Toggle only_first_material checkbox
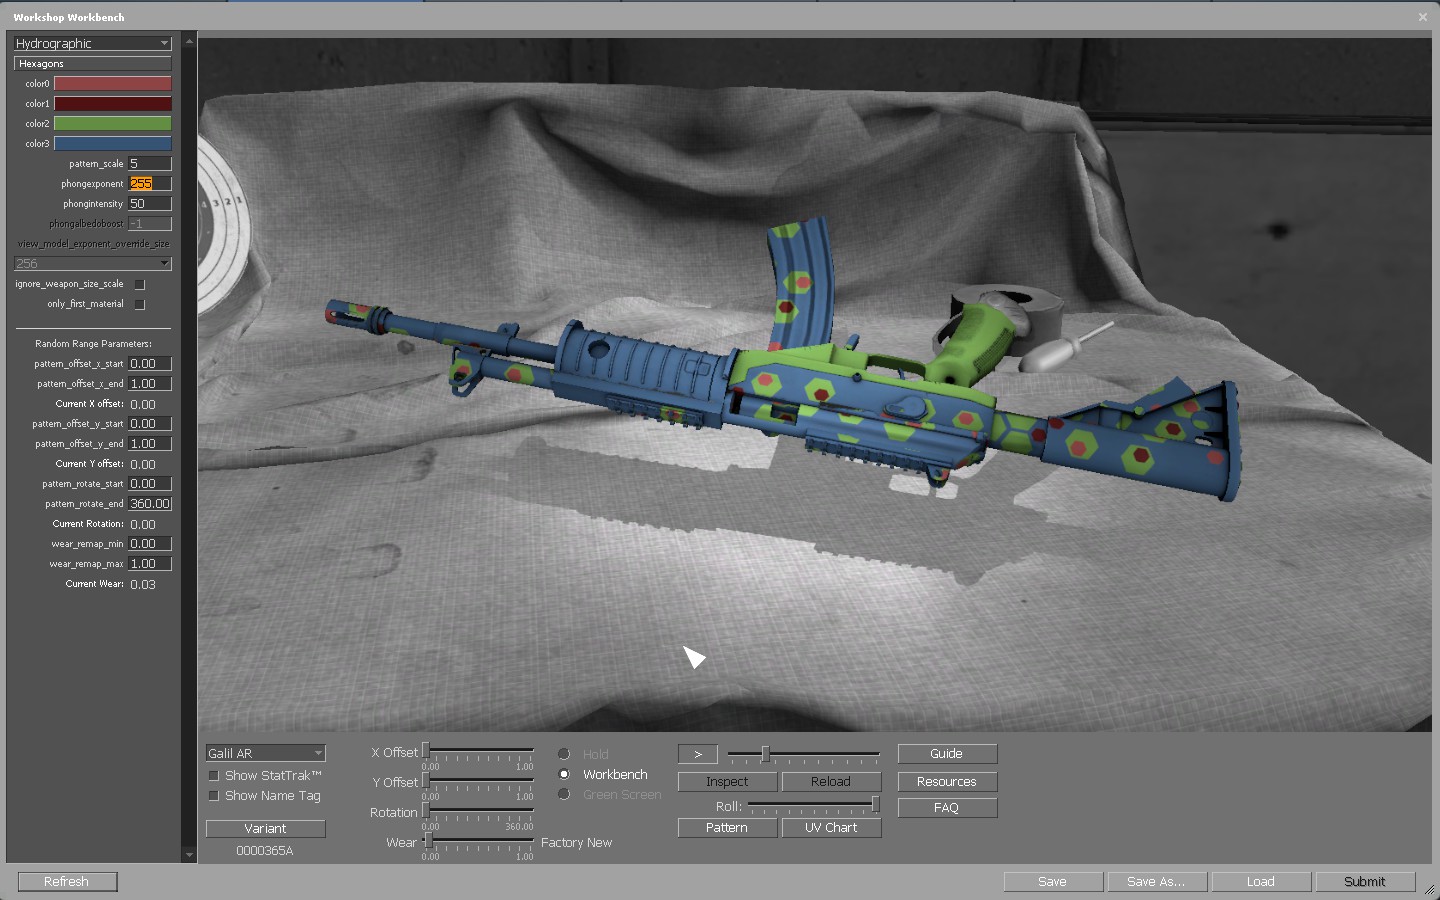The width and height of the screenshot is (1440, 900). pyautogui.click(x=140, y=304)
